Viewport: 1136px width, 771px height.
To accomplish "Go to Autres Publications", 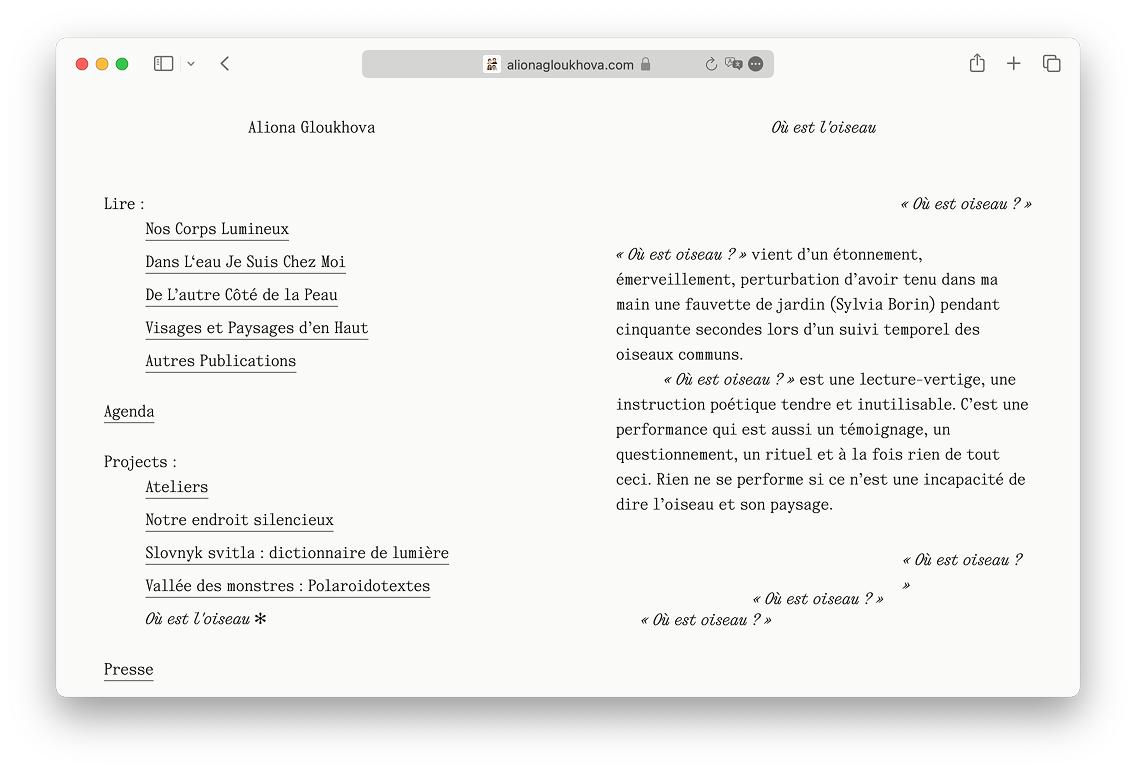I will [x=220, y=361].
